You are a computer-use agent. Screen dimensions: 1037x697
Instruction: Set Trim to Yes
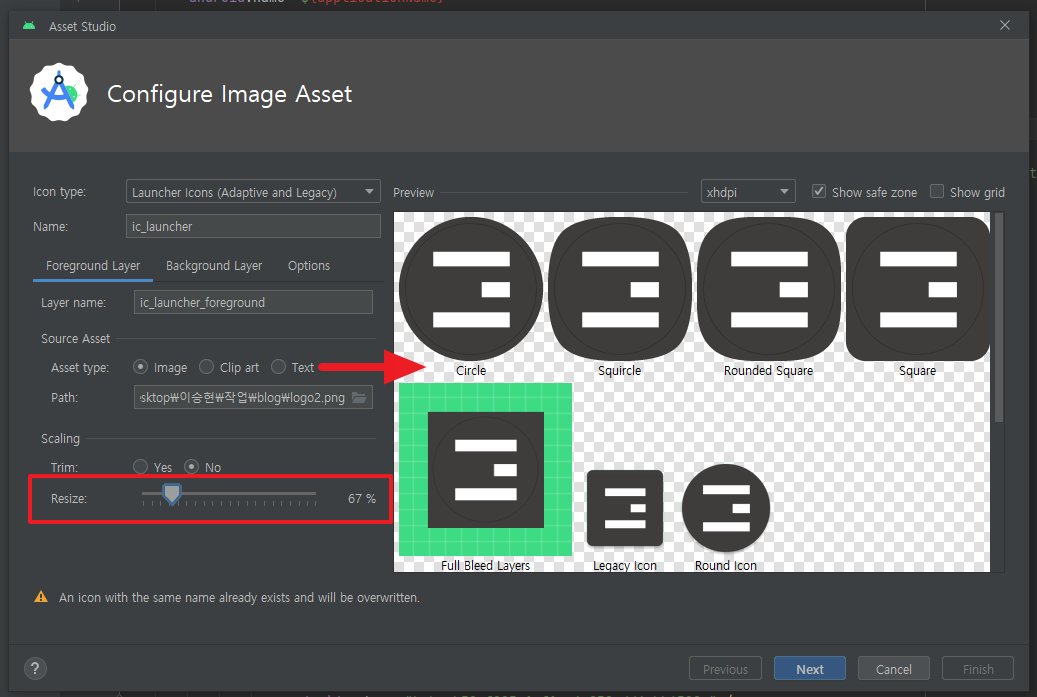tap(140, 466)
